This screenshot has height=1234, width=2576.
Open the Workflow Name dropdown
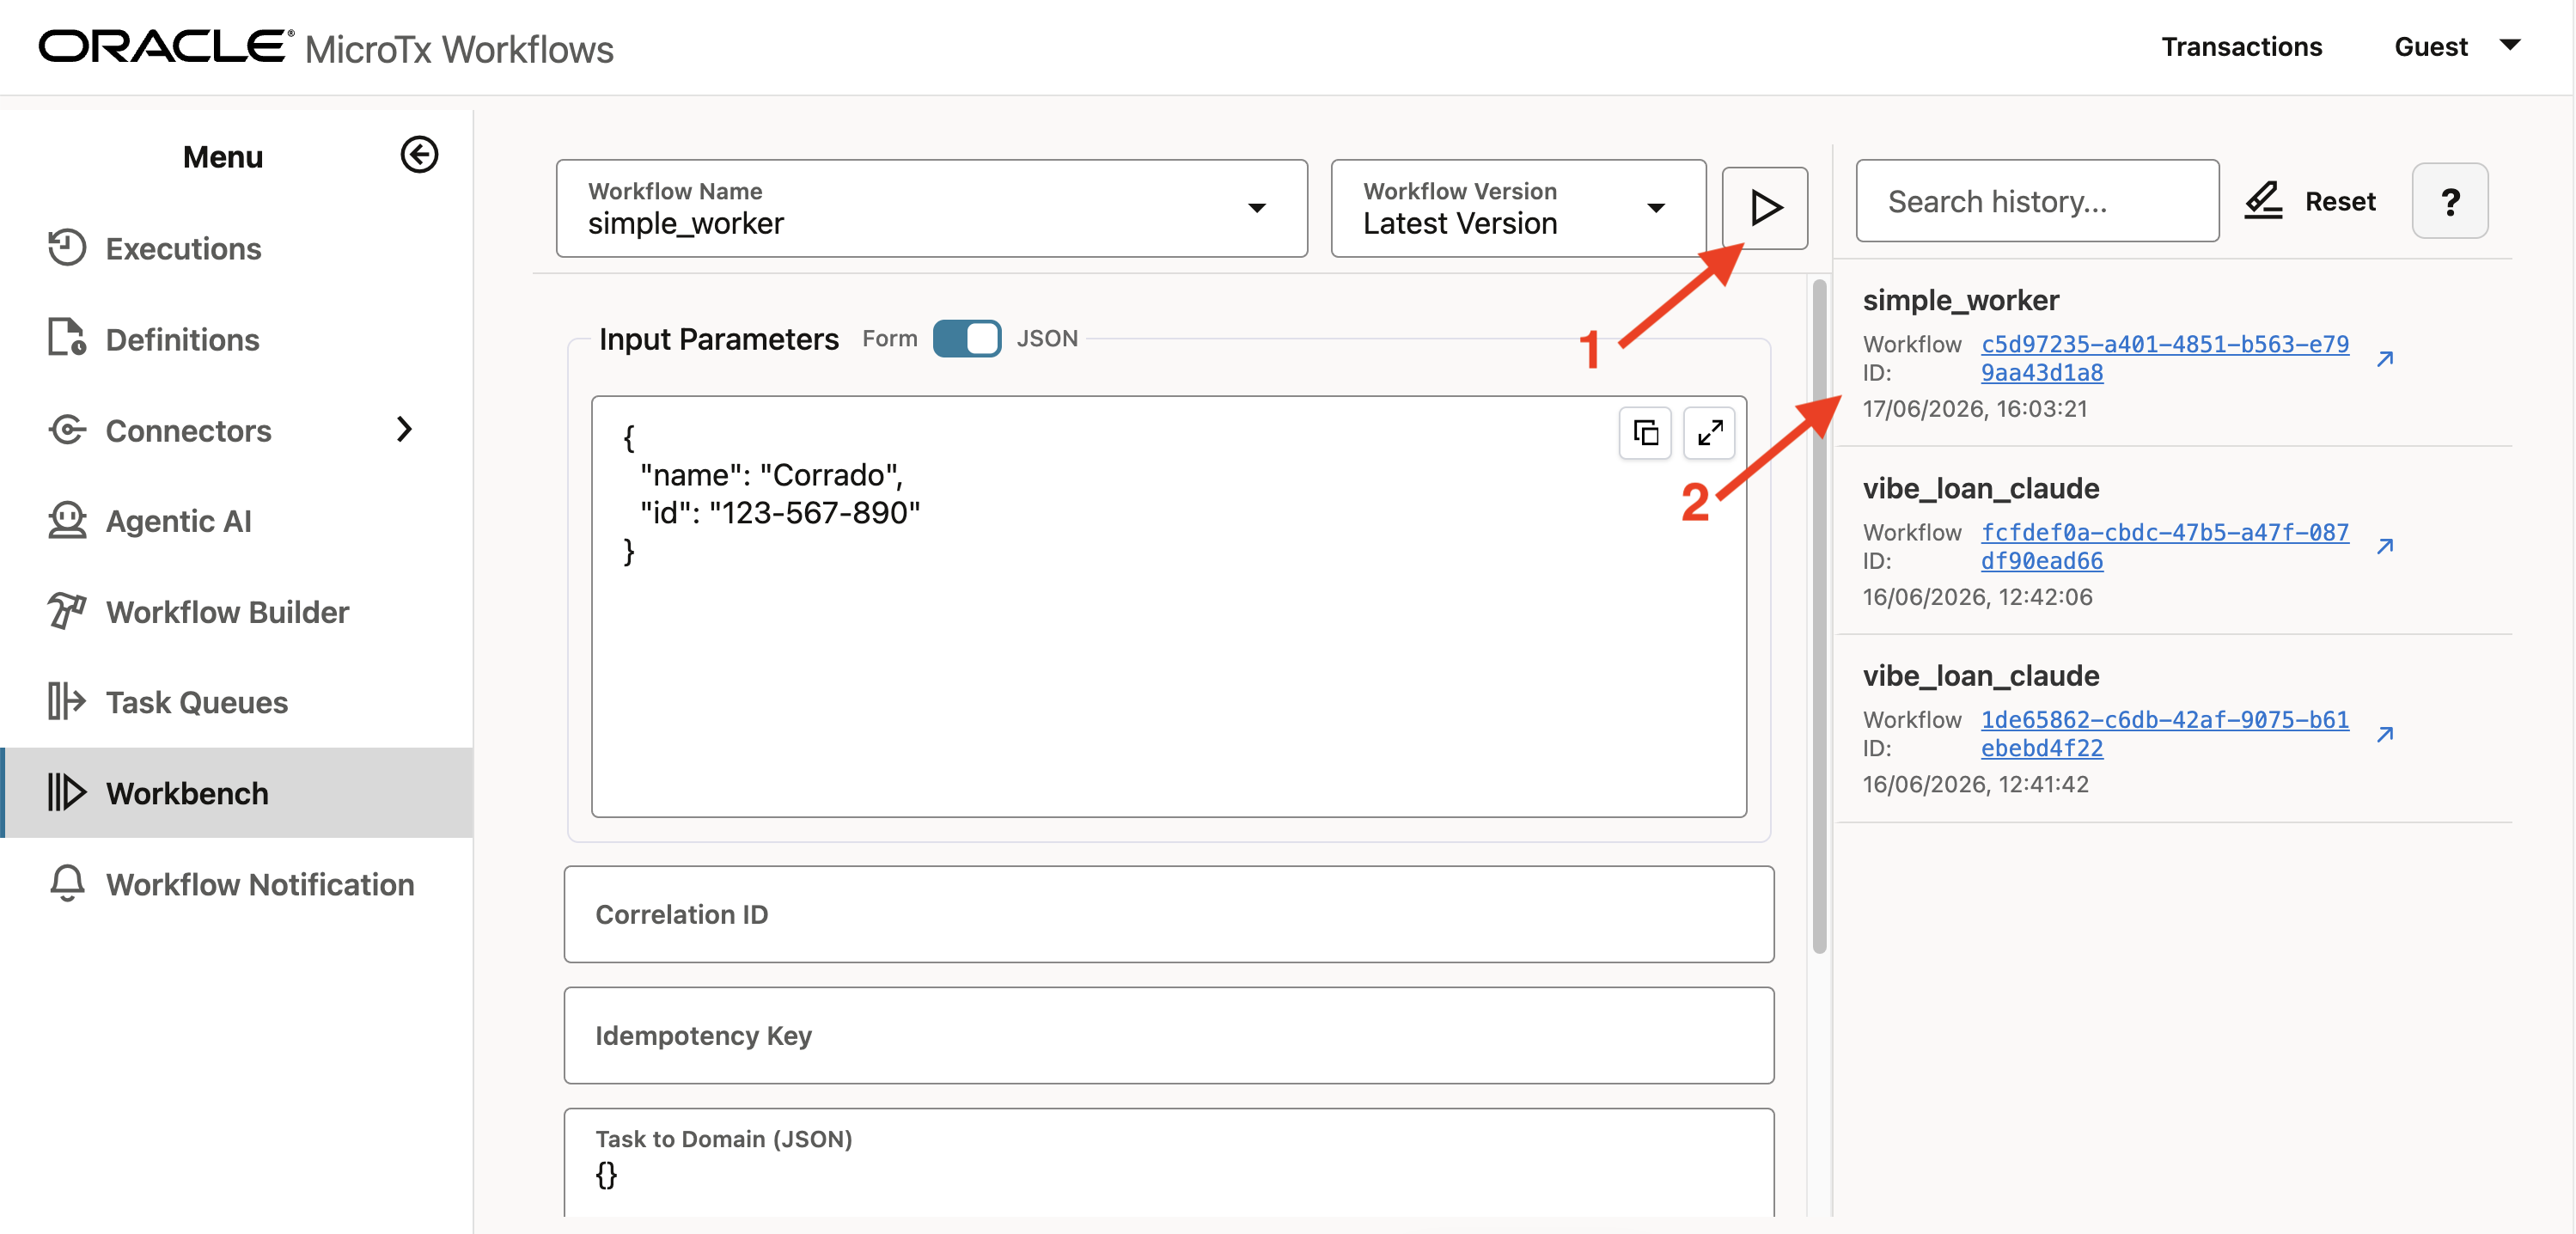point(932,209)
